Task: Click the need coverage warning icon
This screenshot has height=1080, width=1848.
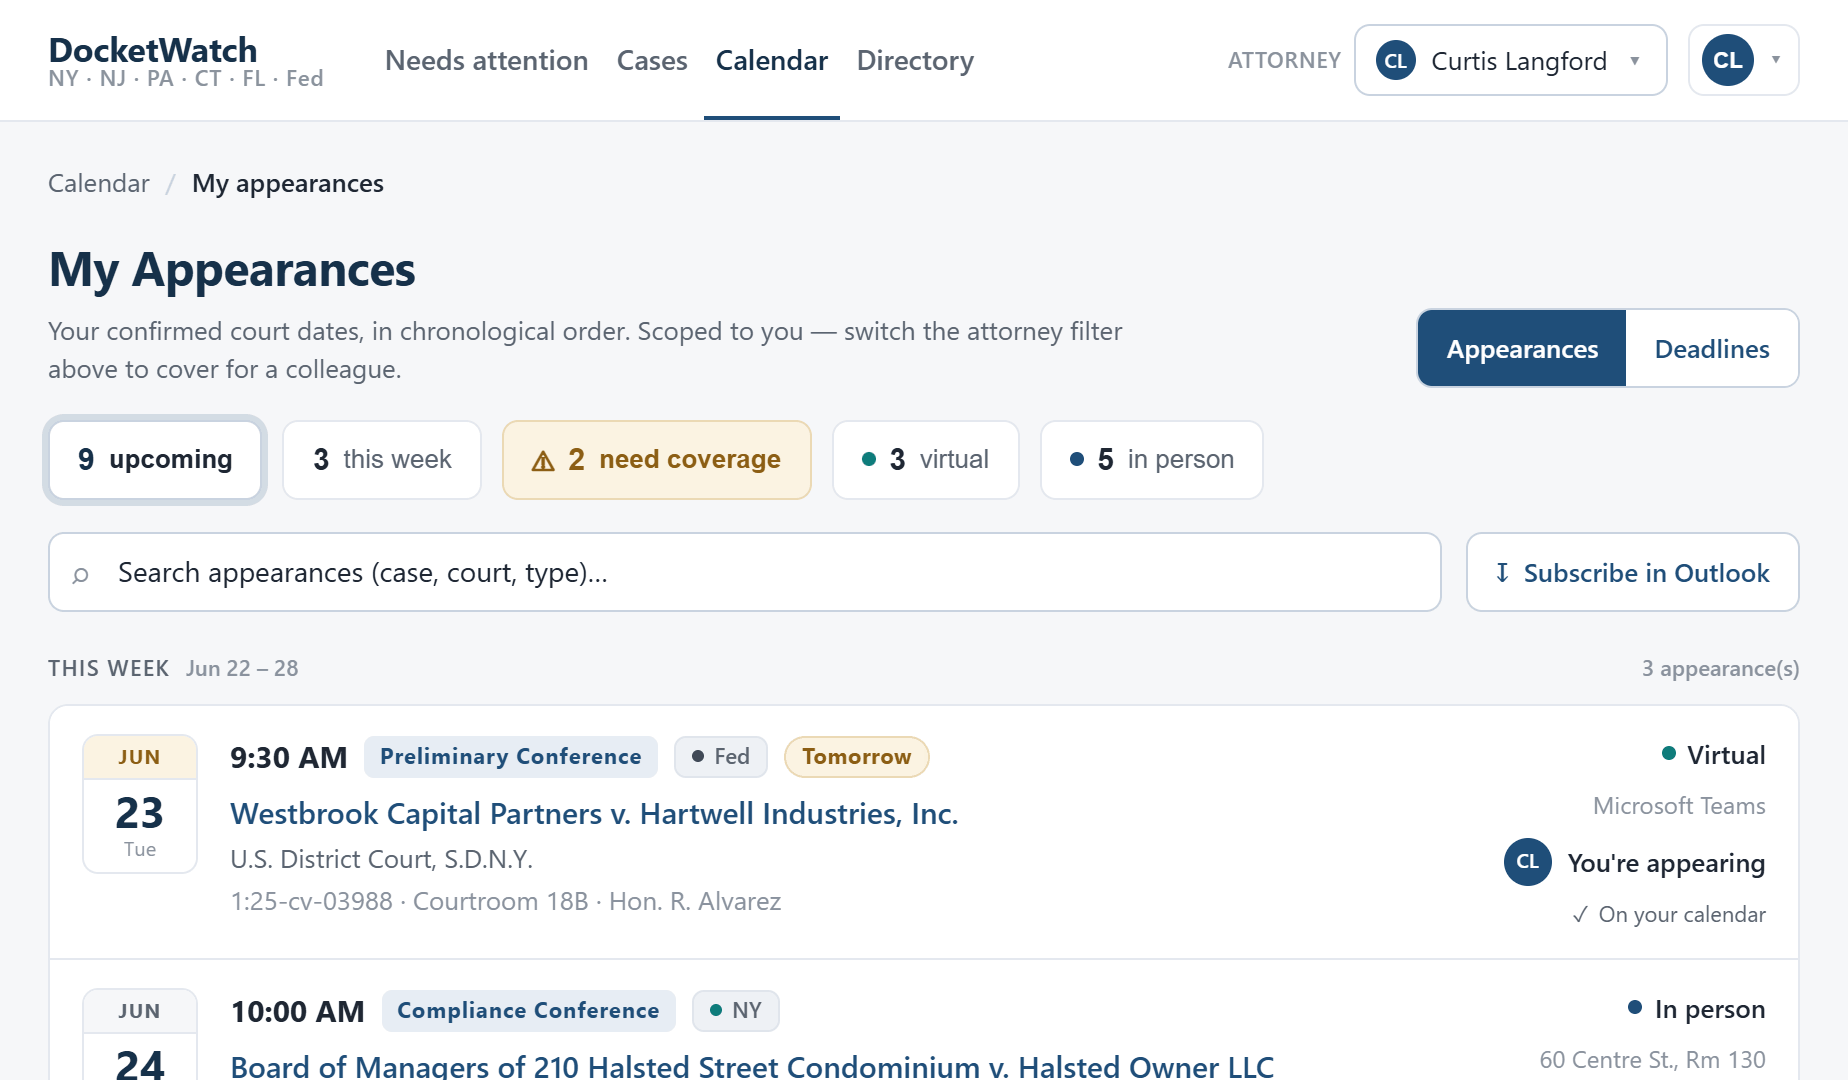Action: (543, 461)
